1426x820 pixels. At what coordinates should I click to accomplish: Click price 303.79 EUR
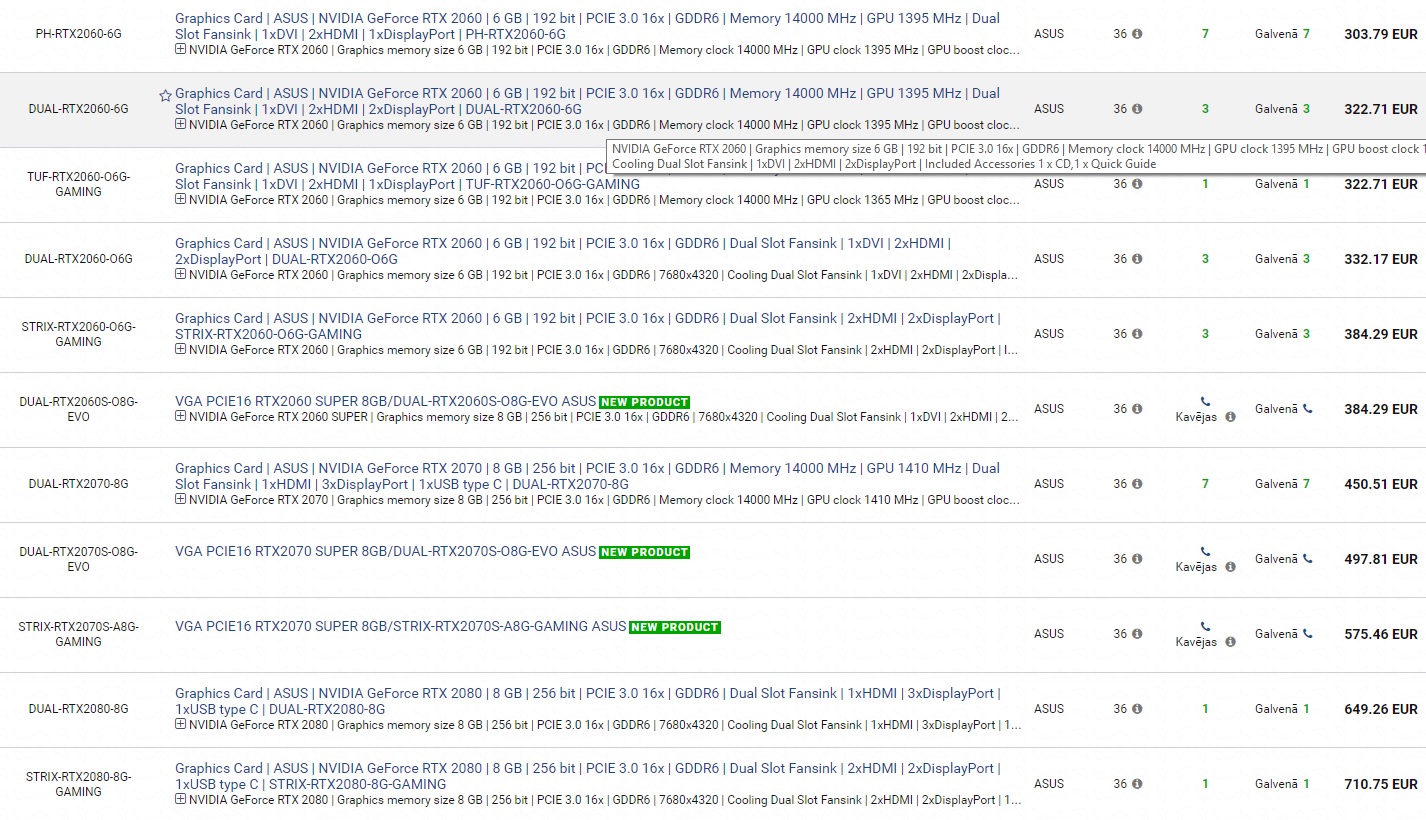(x=1381, y=34)
